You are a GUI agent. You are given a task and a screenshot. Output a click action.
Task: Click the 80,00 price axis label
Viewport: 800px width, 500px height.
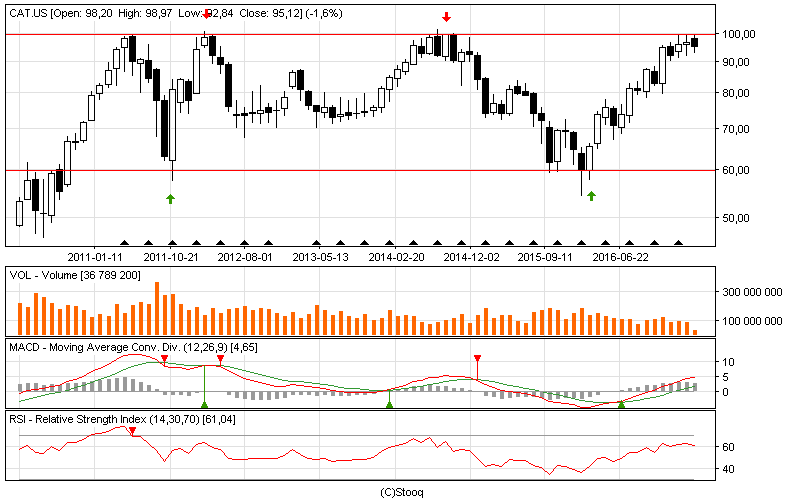tap(735, 93)
